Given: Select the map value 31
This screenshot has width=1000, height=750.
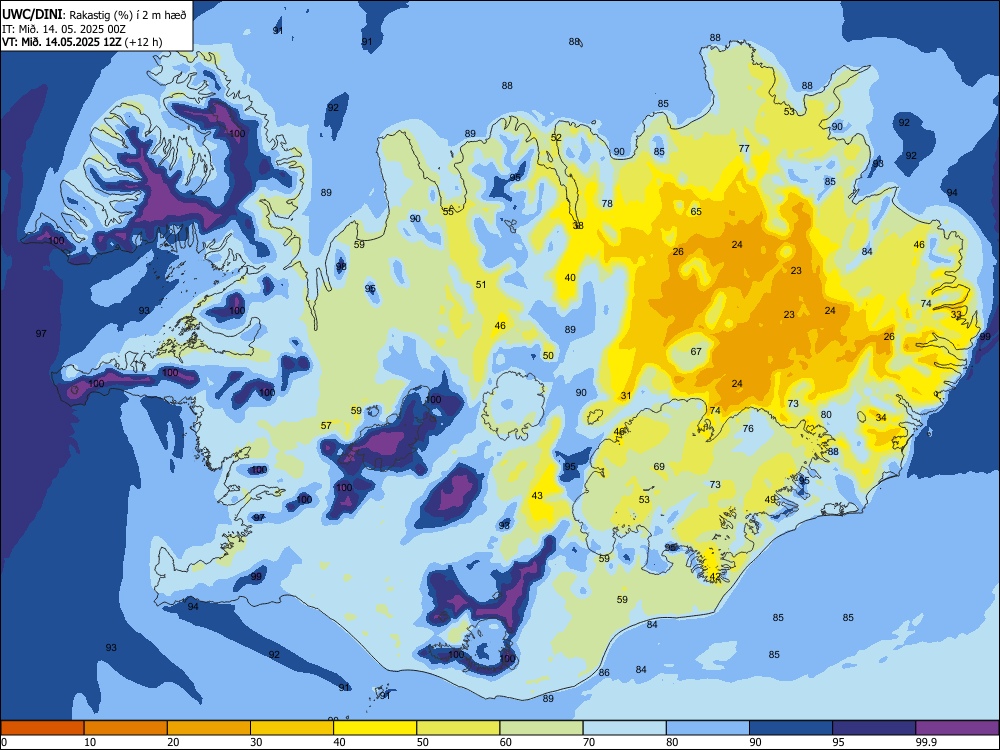Looking at the screenshot, I should [x=626, y=396].
